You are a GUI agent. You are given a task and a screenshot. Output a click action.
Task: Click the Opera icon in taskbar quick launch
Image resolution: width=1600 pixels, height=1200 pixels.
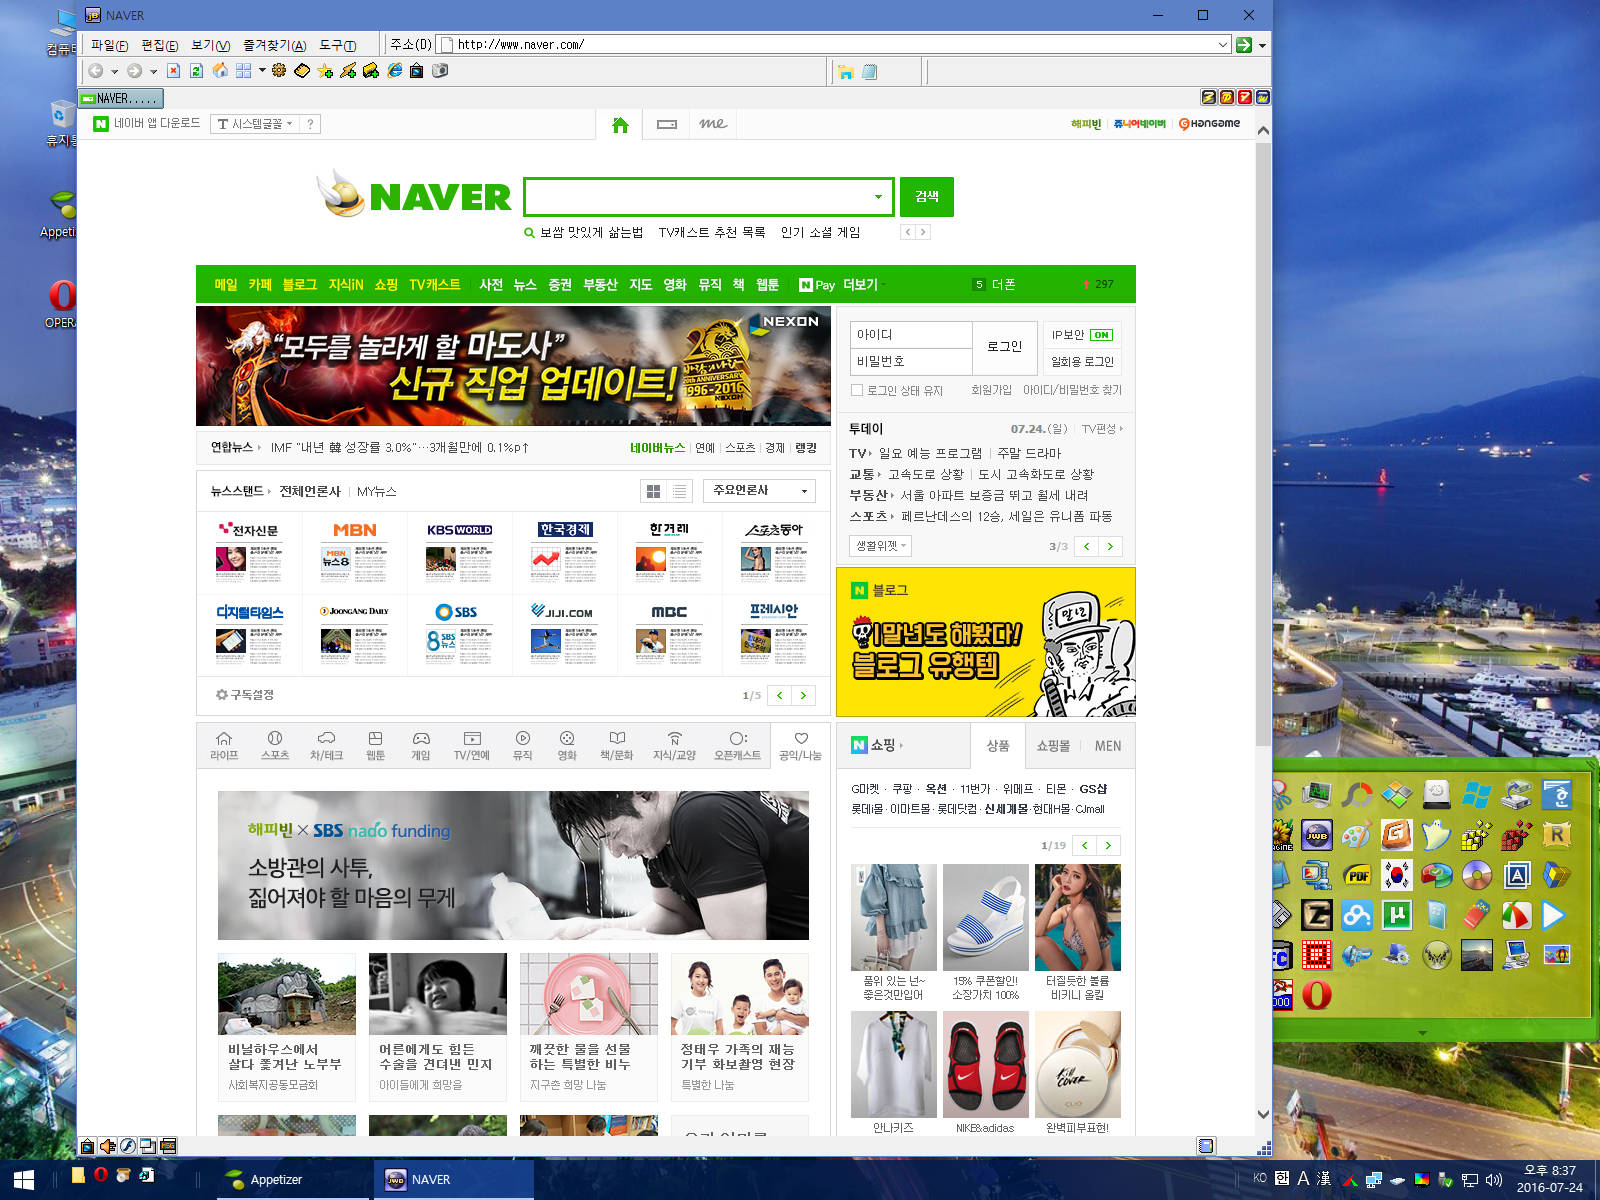(x=100, y=1175)
